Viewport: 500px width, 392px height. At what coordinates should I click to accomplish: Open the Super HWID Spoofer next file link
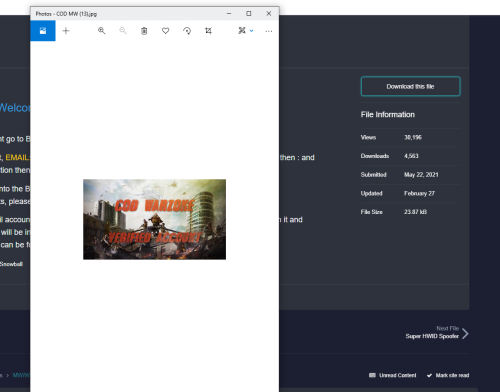[x=432, y=336]
